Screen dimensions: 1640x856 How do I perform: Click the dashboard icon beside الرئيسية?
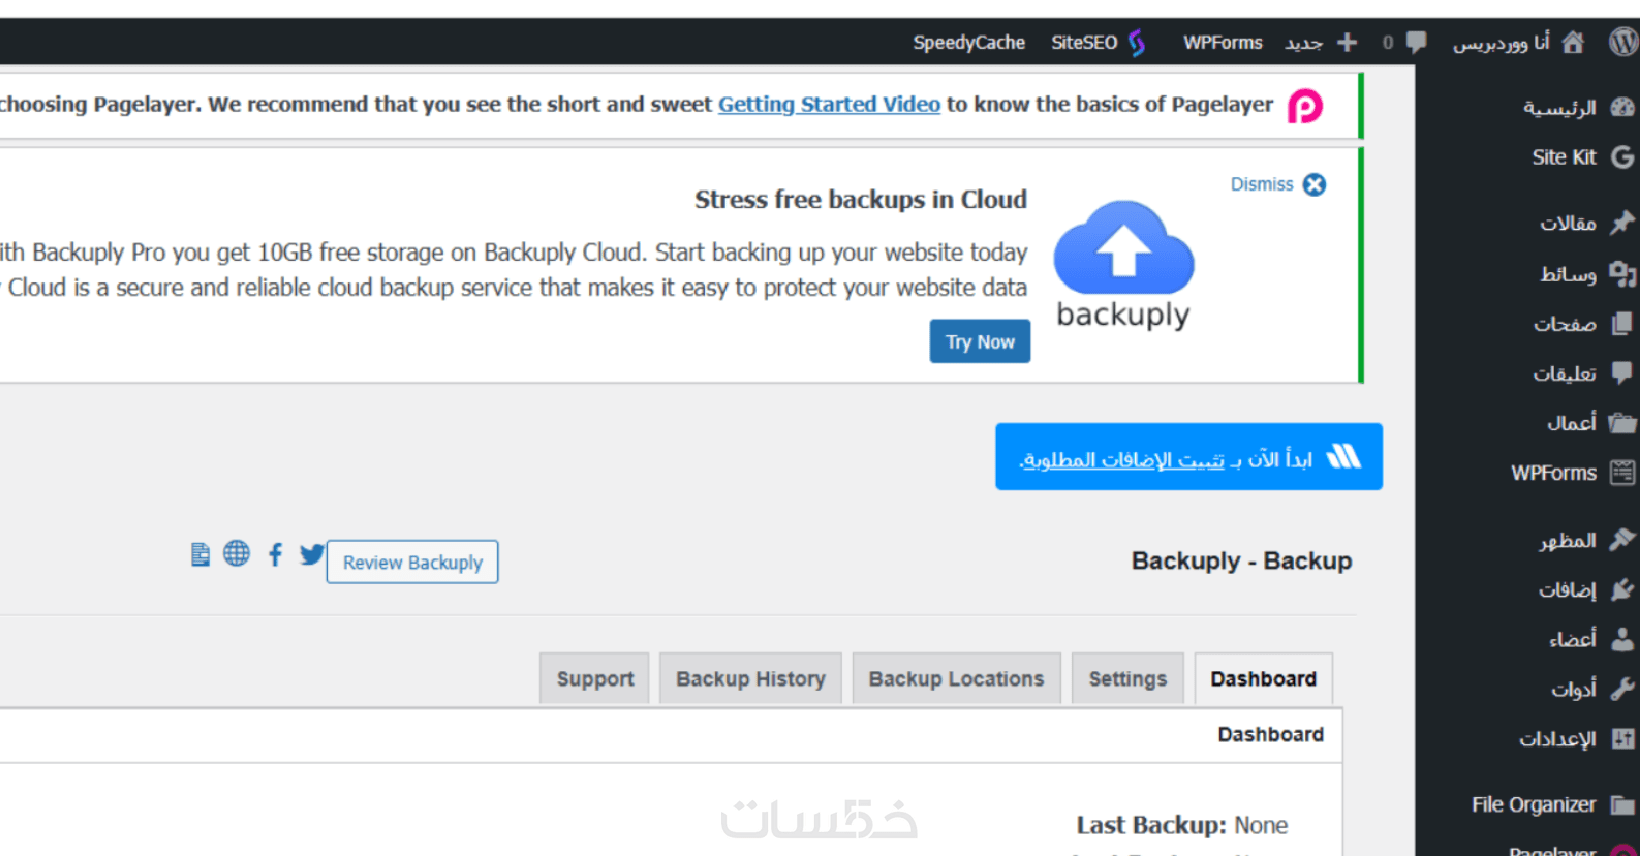pyautogui.click(x=1623, y=107)
